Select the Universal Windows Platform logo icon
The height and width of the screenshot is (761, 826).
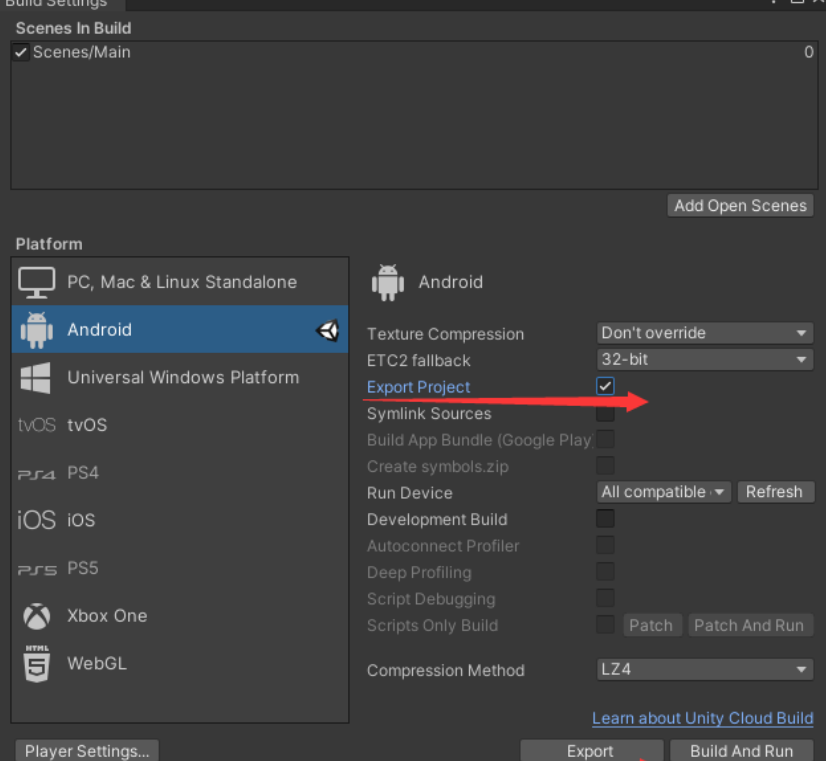coord(35,378)
